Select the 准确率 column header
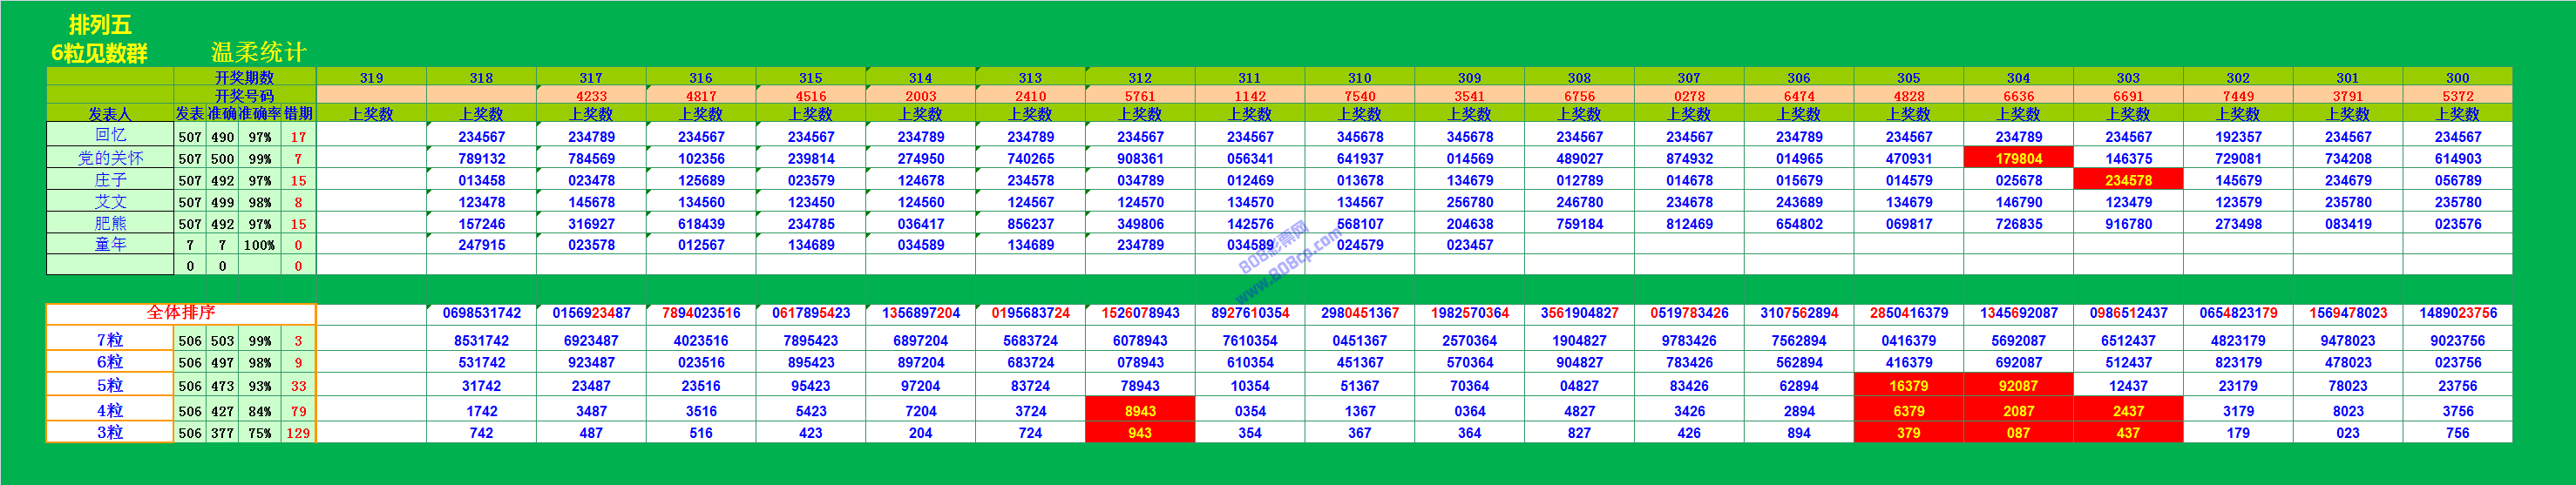The width and height of the screenshot is (2576, 485). click(260, 114)
